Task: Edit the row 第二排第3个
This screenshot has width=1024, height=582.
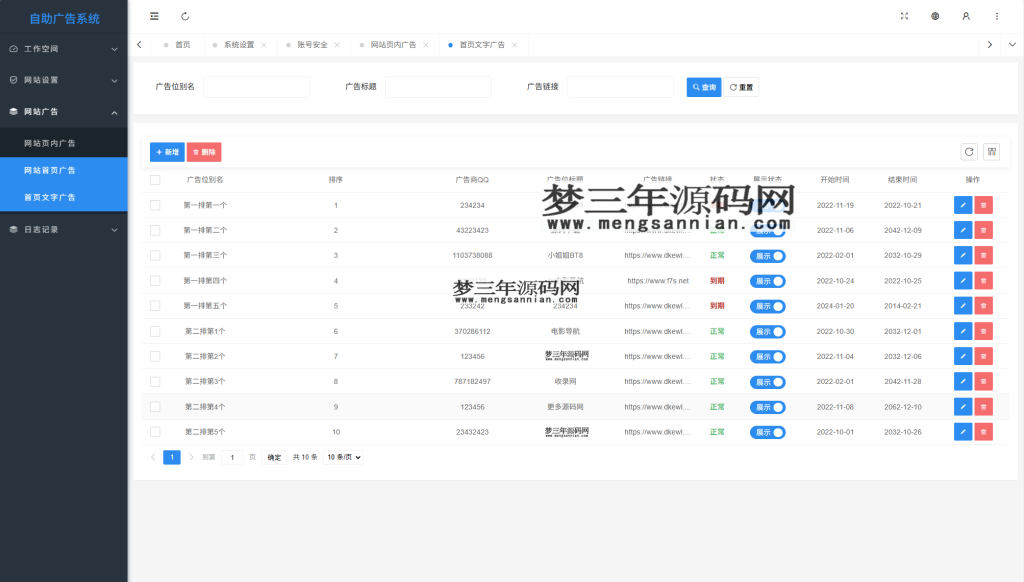Action: click(963, 381)
